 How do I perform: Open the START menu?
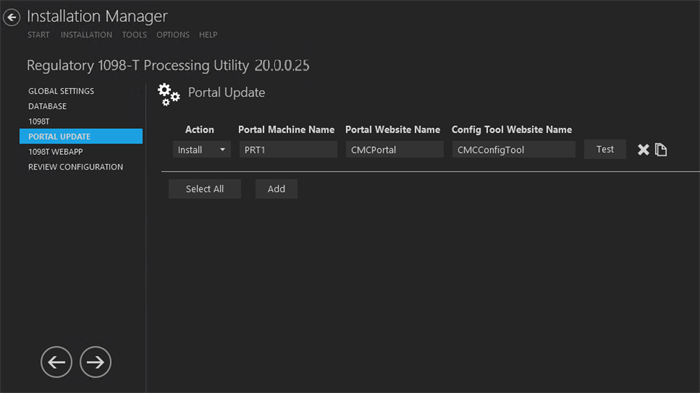pos(38,35)
